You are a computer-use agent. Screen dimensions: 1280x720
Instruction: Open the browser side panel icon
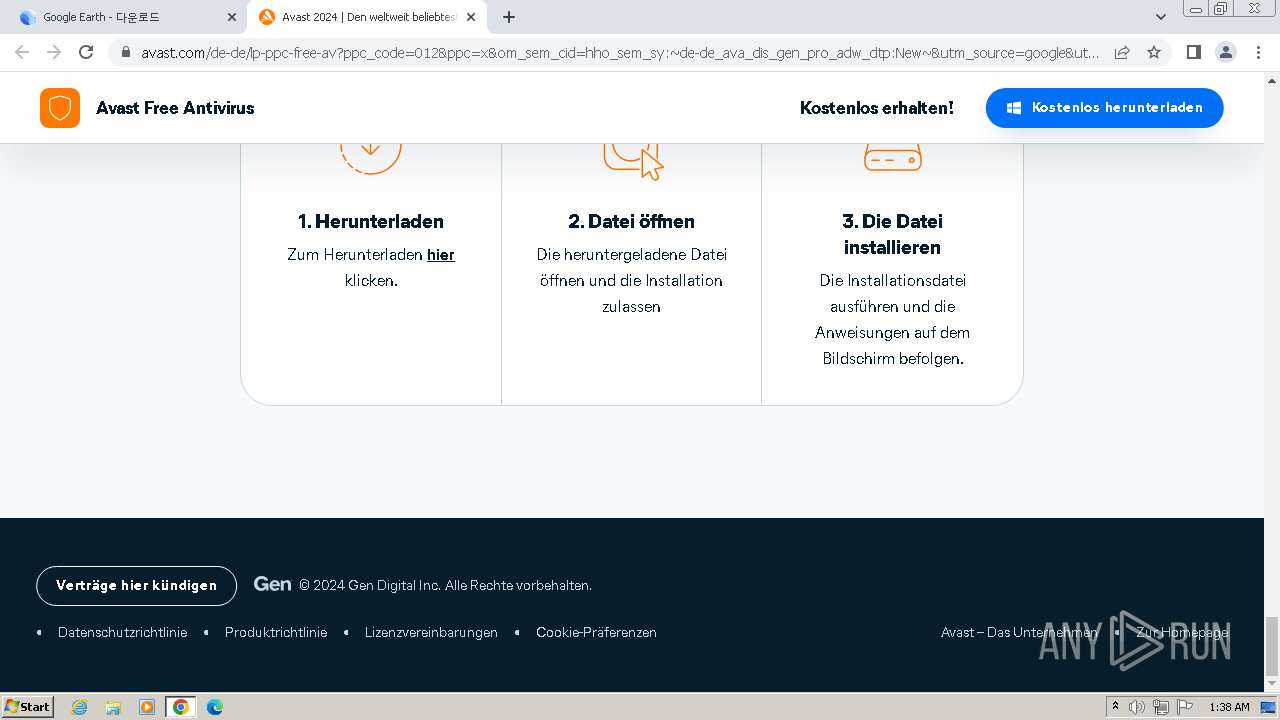(x=1193, y=52)
